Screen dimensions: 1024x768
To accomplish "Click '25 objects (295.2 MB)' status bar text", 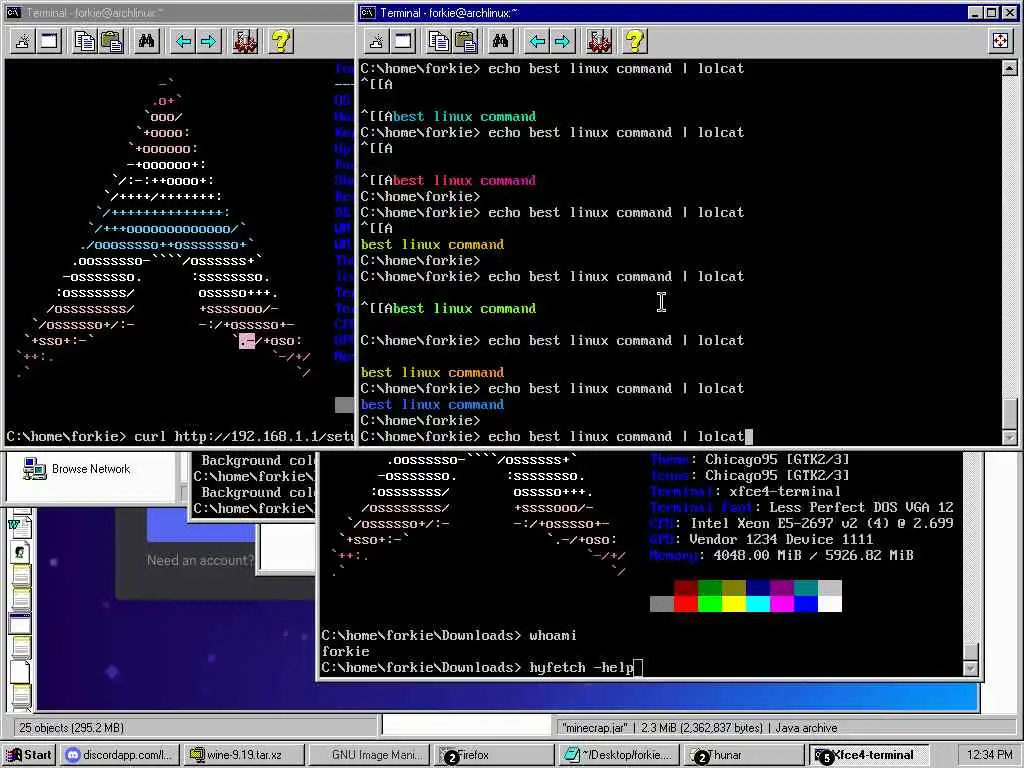I will pyautogui.click(x=71, y=728).
